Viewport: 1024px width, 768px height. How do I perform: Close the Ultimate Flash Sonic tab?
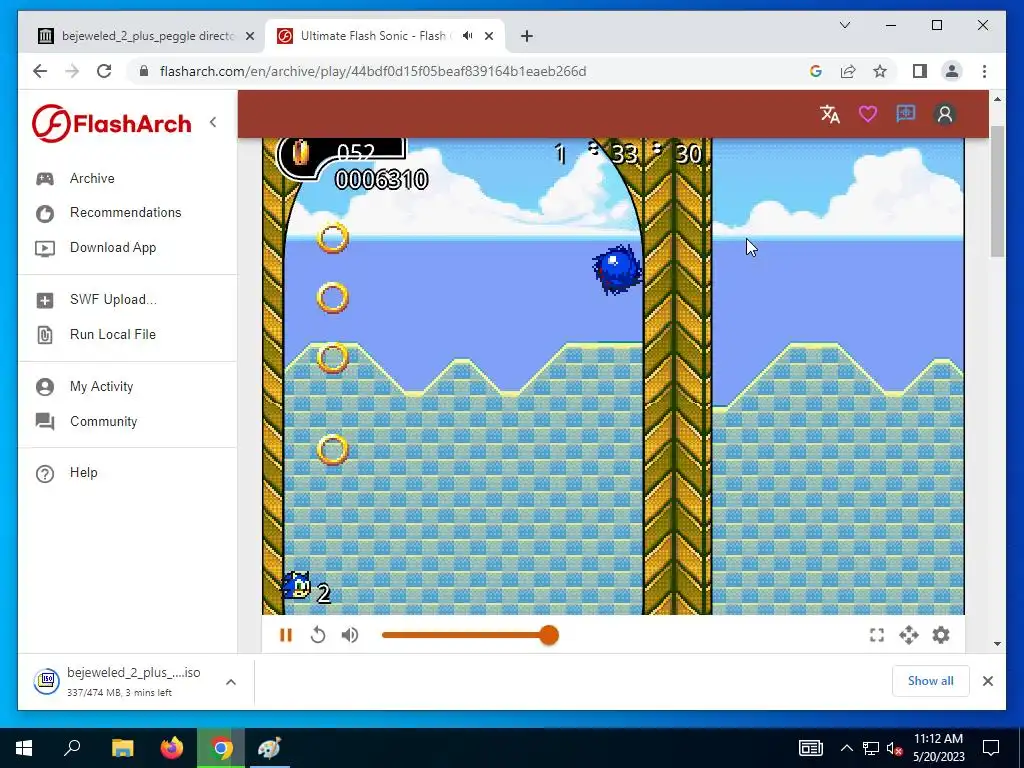[489, 36]
